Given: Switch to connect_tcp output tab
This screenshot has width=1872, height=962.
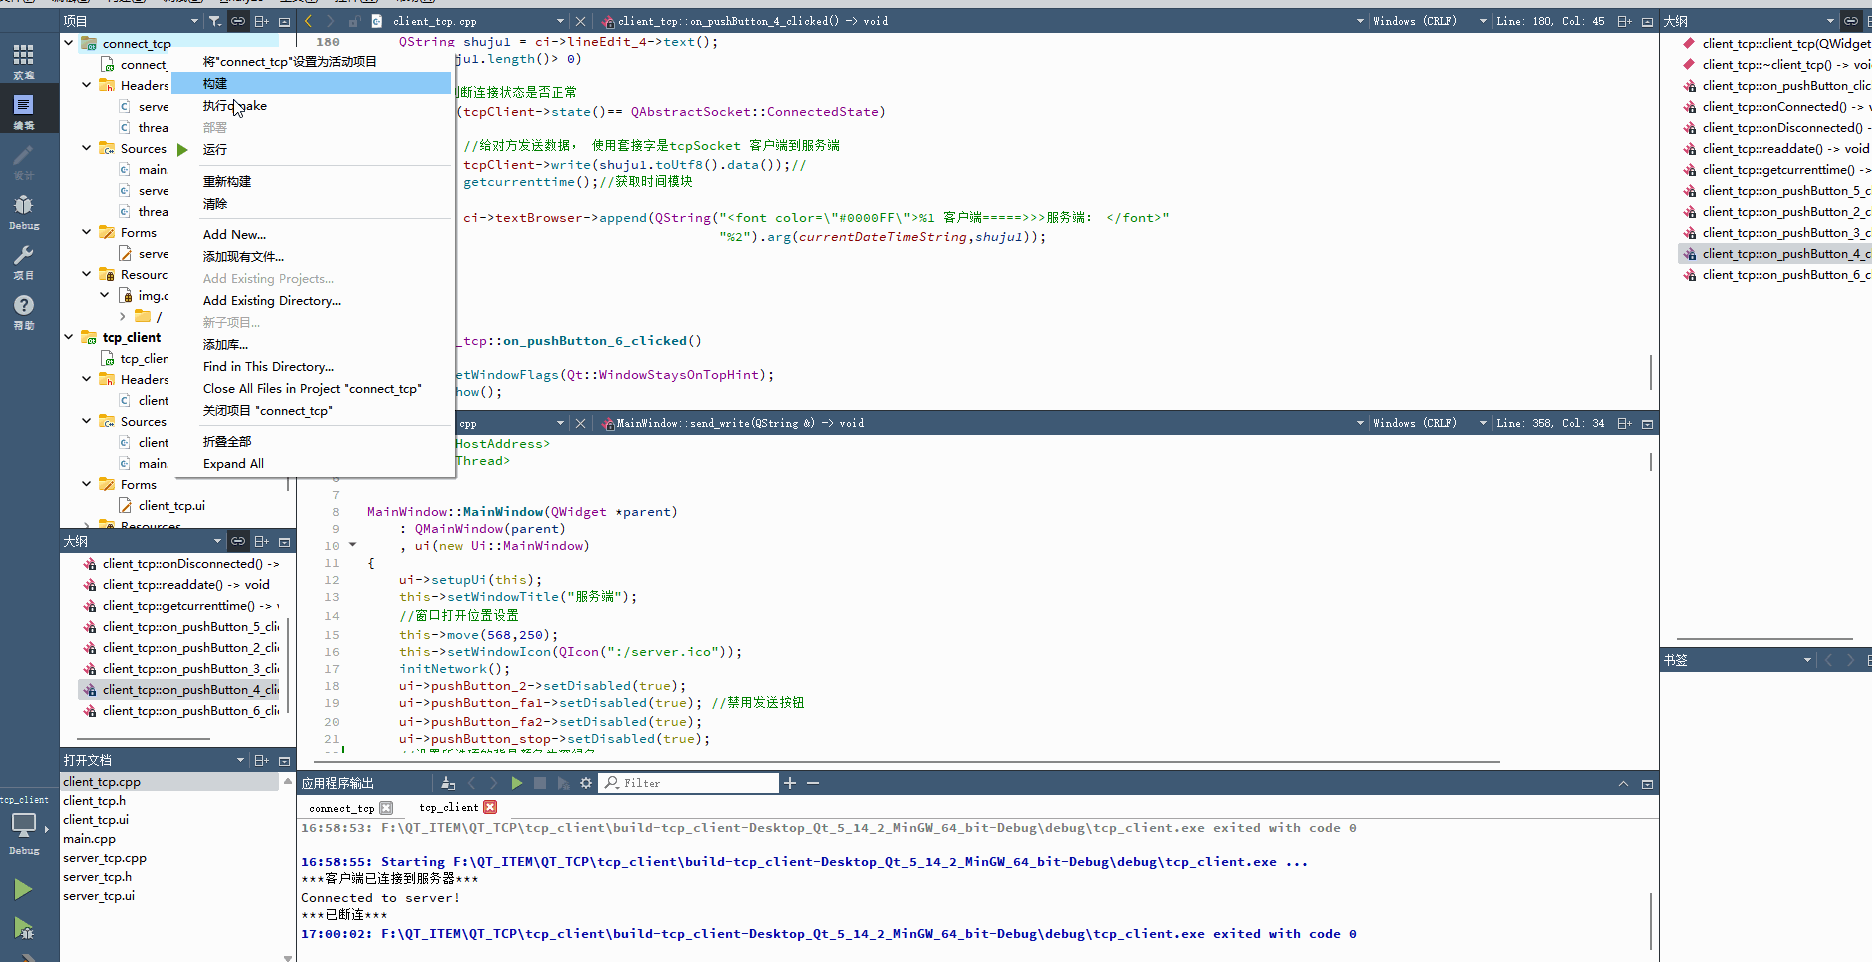Looking at the screenshot, I should tap(342, 809).
